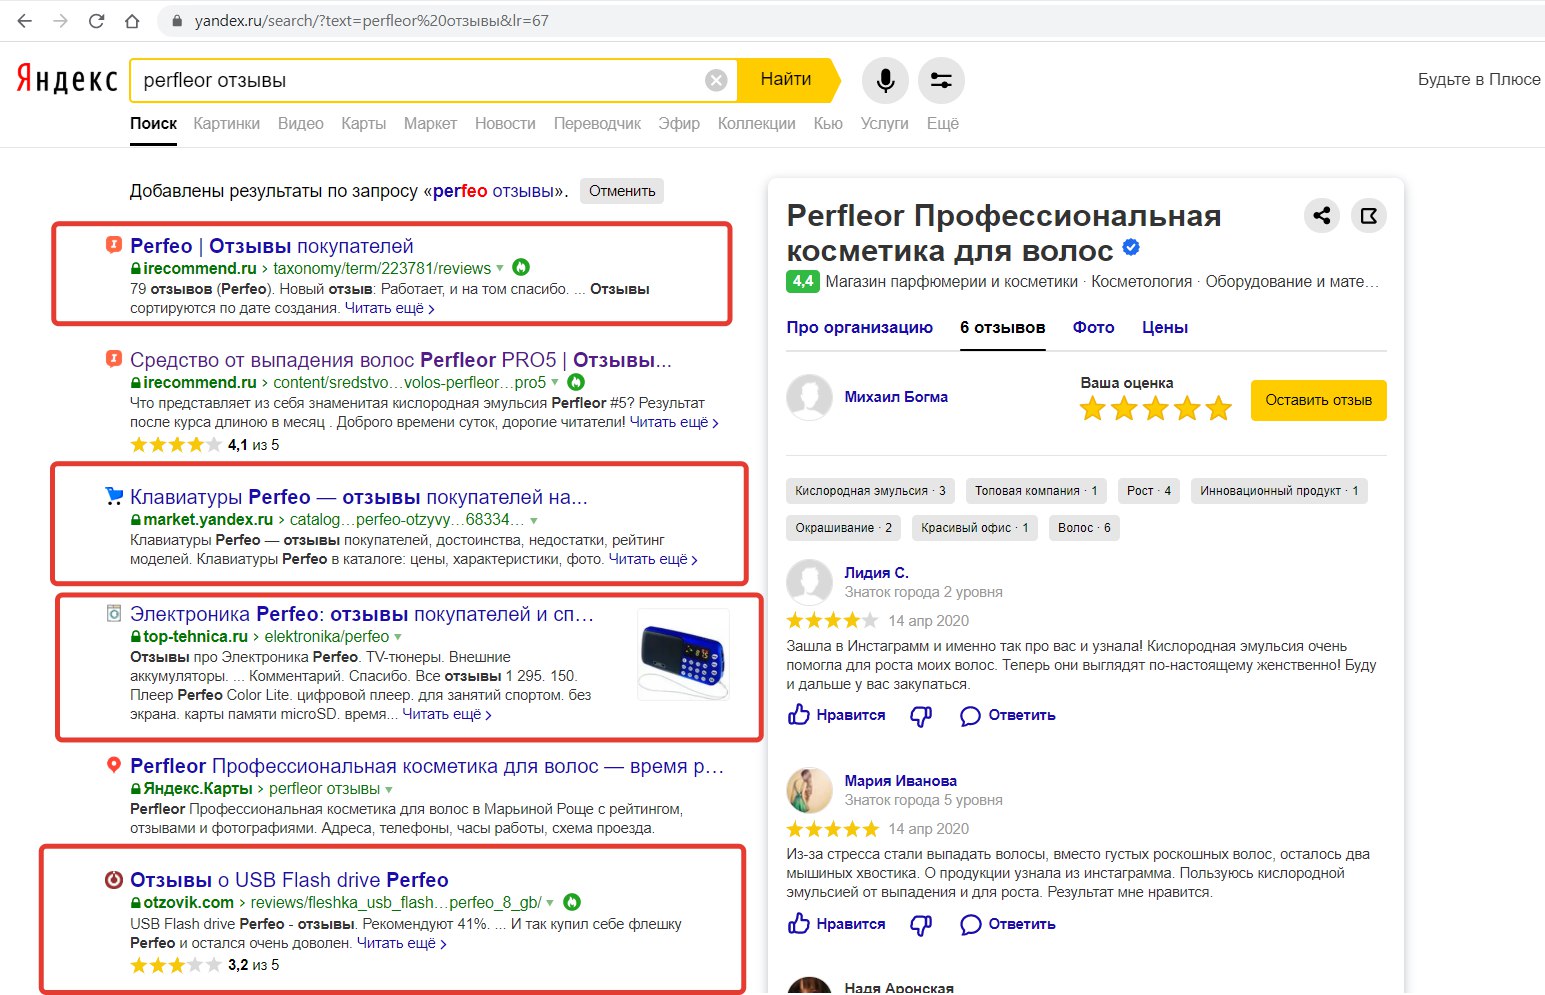Screen dimensions: 1545x995
Task: Open the Цены tab in the organization card
Action: coord(1165,327)
